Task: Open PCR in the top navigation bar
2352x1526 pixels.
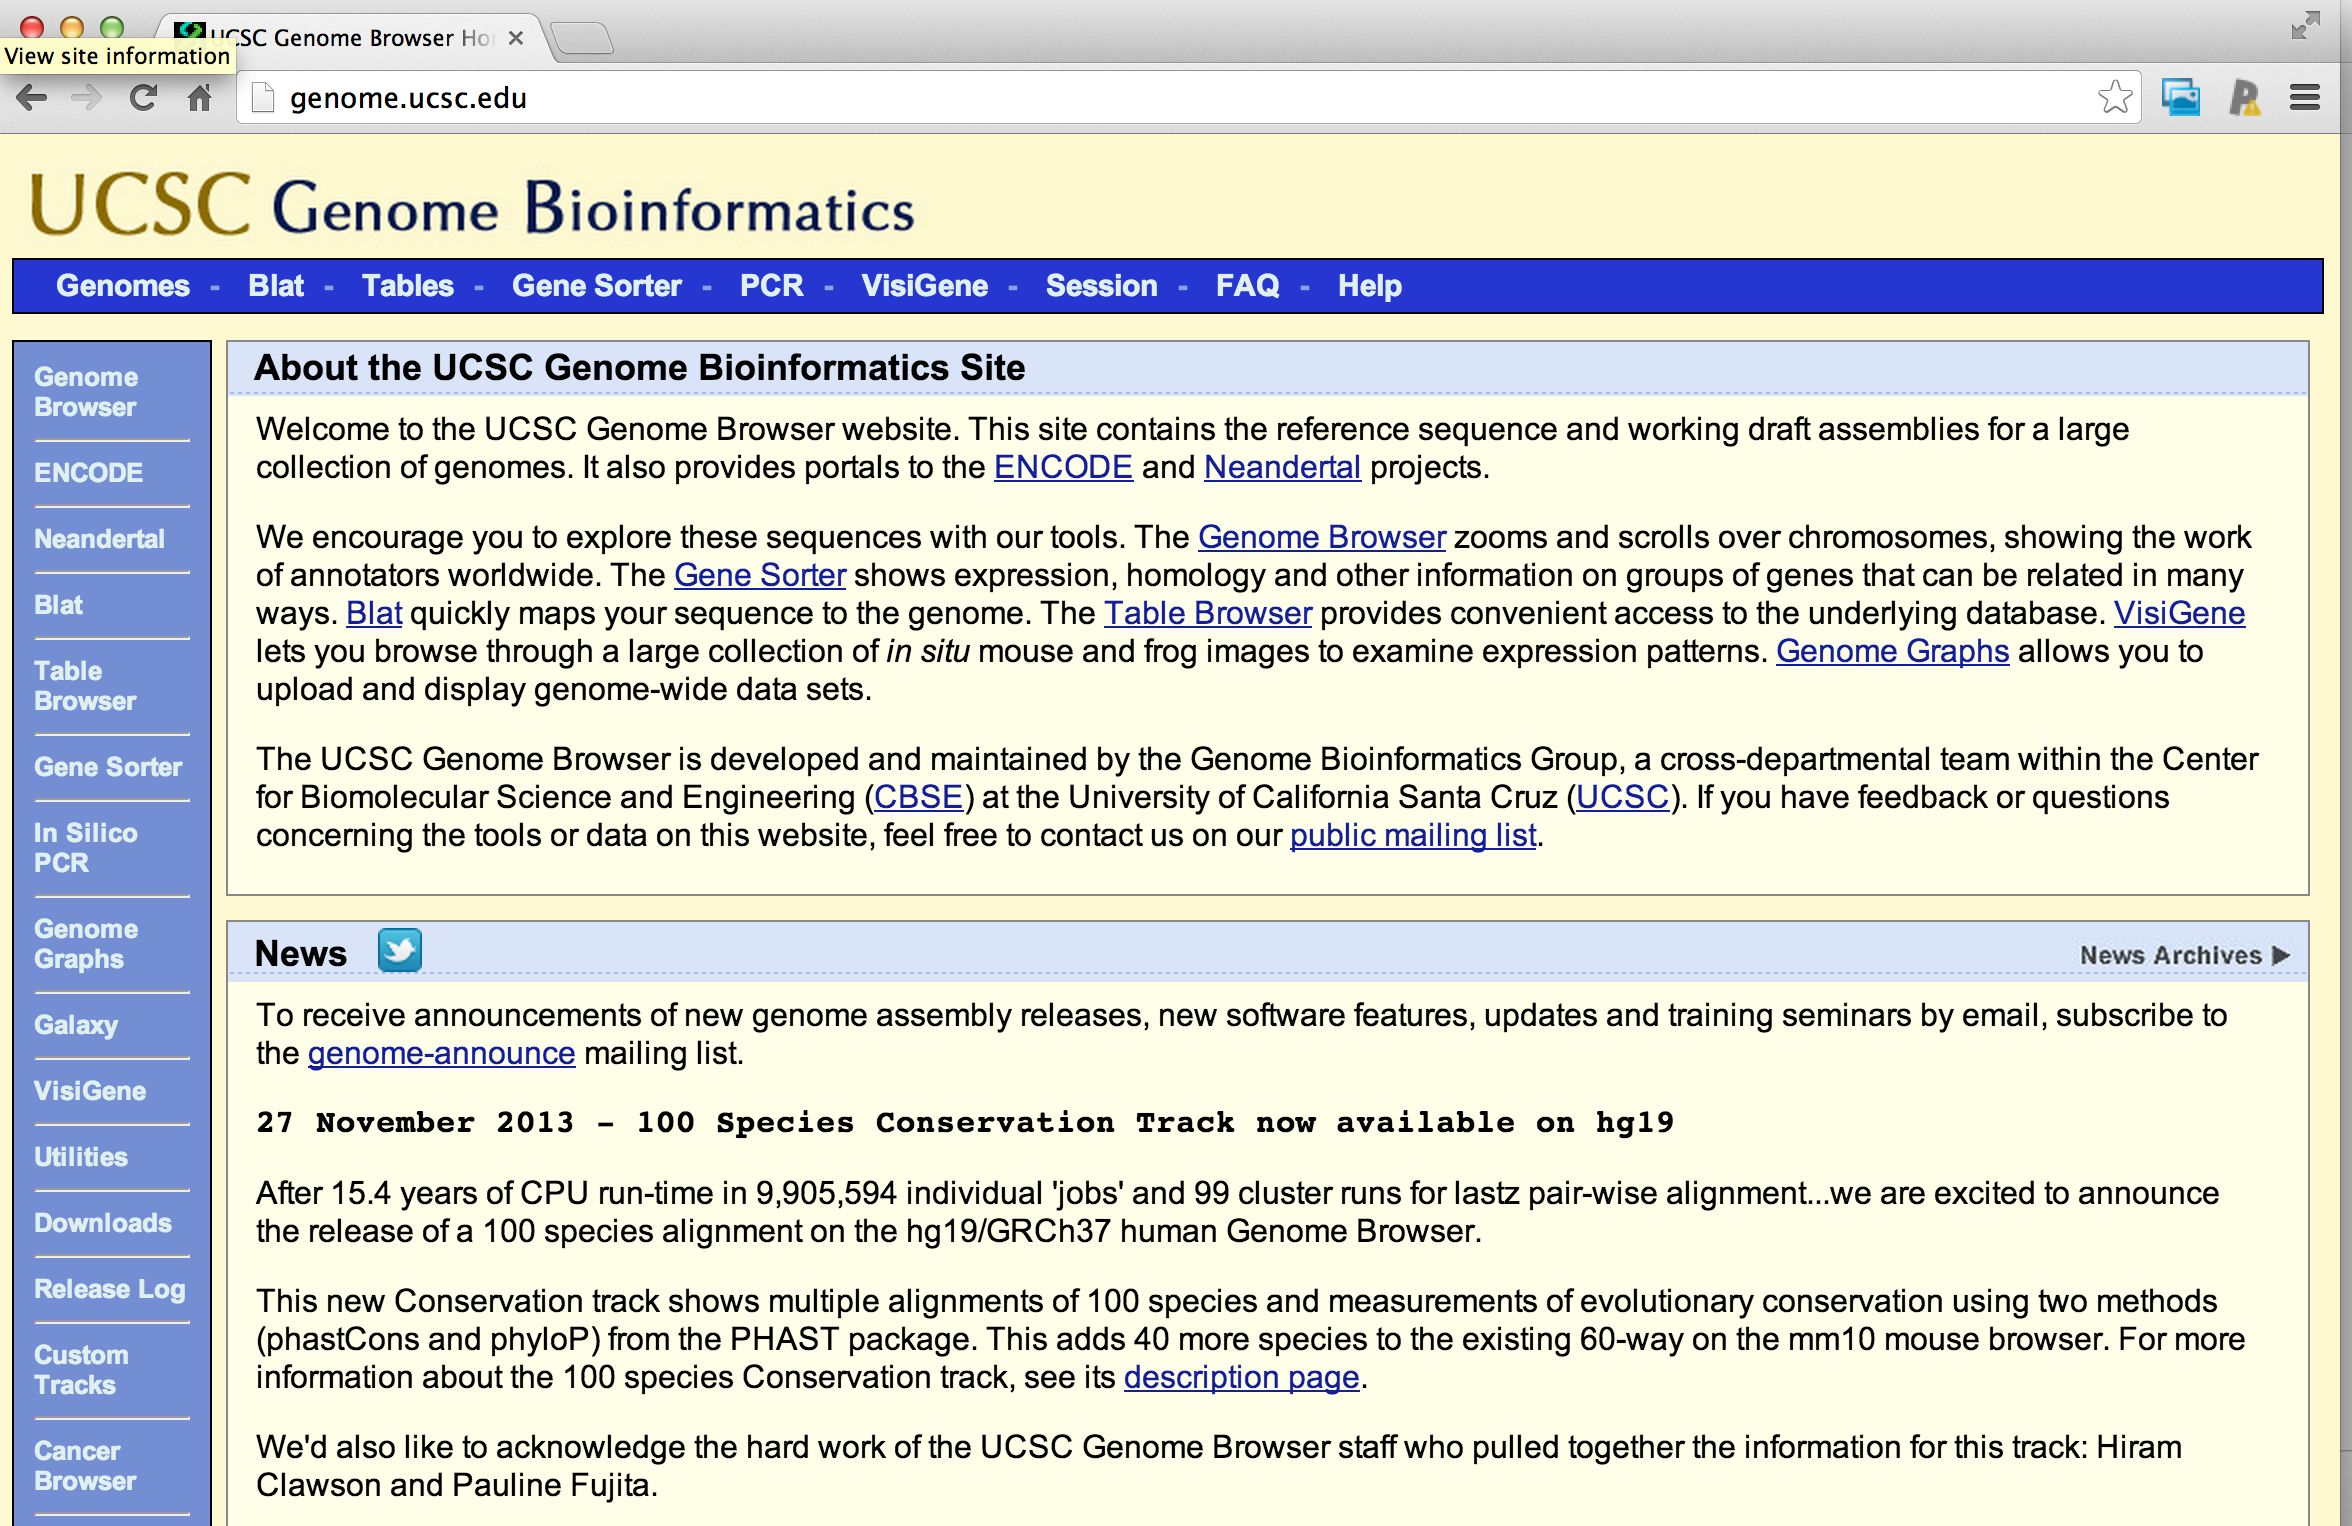Action: [x=771, y=286]
